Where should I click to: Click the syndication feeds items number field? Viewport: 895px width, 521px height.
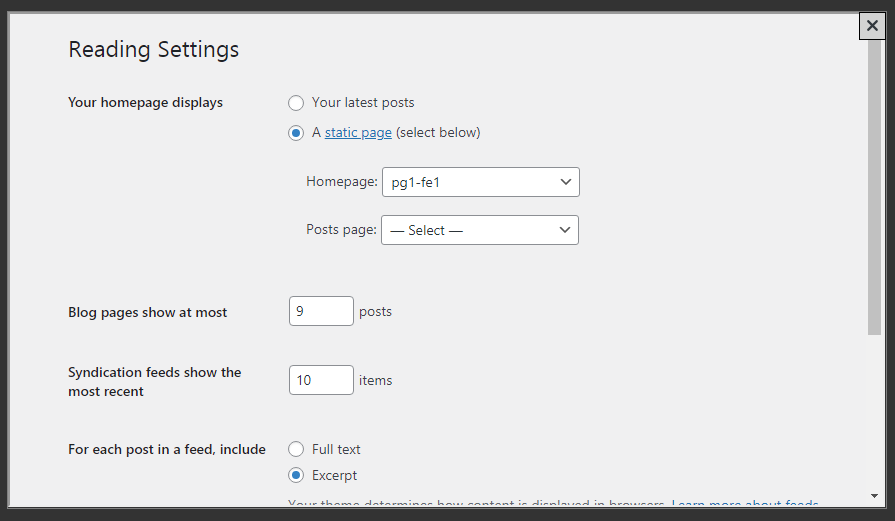[321, 380]
